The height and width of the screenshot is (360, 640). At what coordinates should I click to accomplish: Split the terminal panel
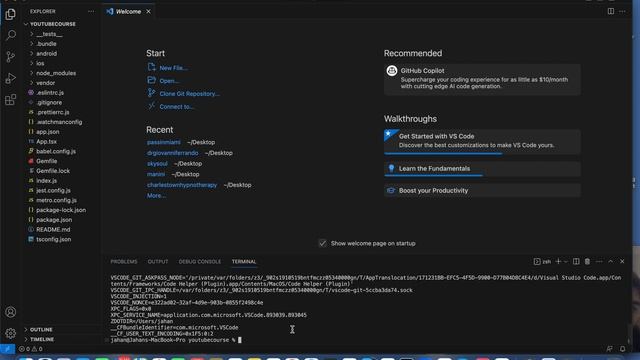click(576, 261)
